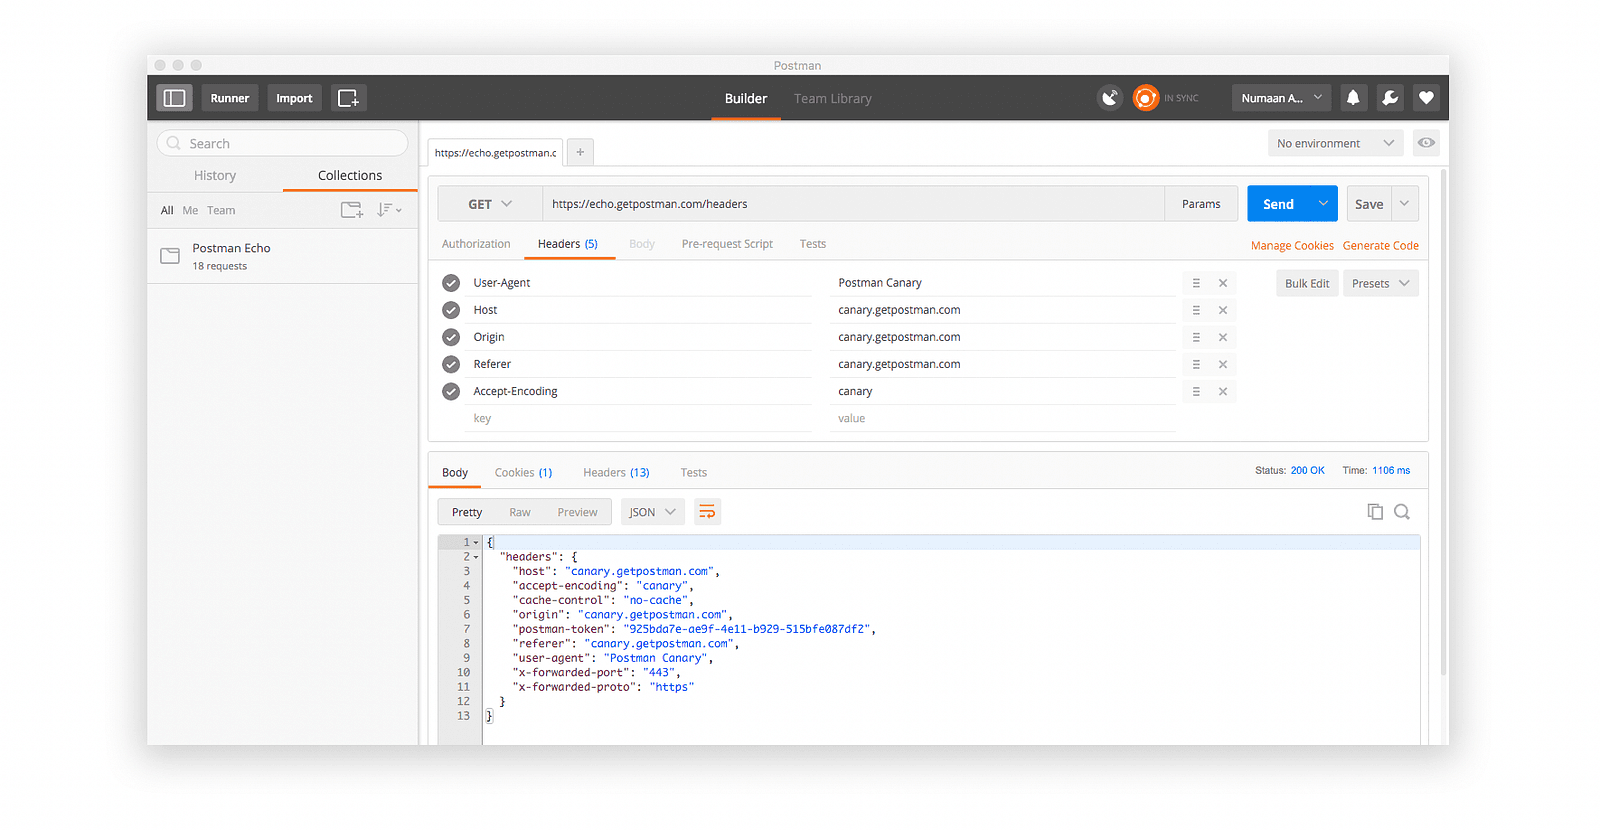The width and height of the screenshot is (1600, 830).
Task: Click the orange sync status icon
Action: (1145, 98)
